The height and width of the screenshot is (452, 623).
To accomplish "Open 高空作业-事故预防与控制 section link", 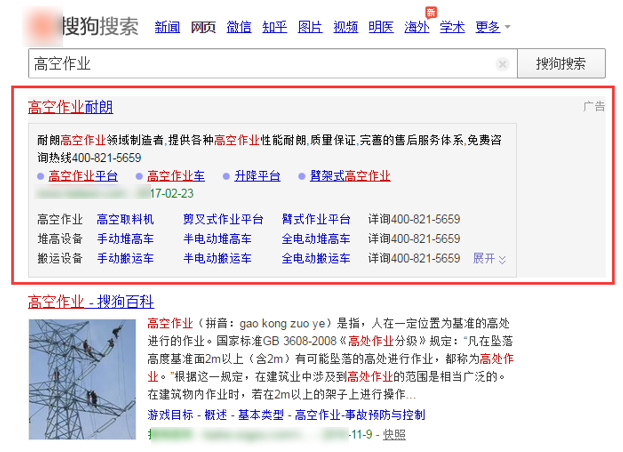I will (x=360, y=415).
